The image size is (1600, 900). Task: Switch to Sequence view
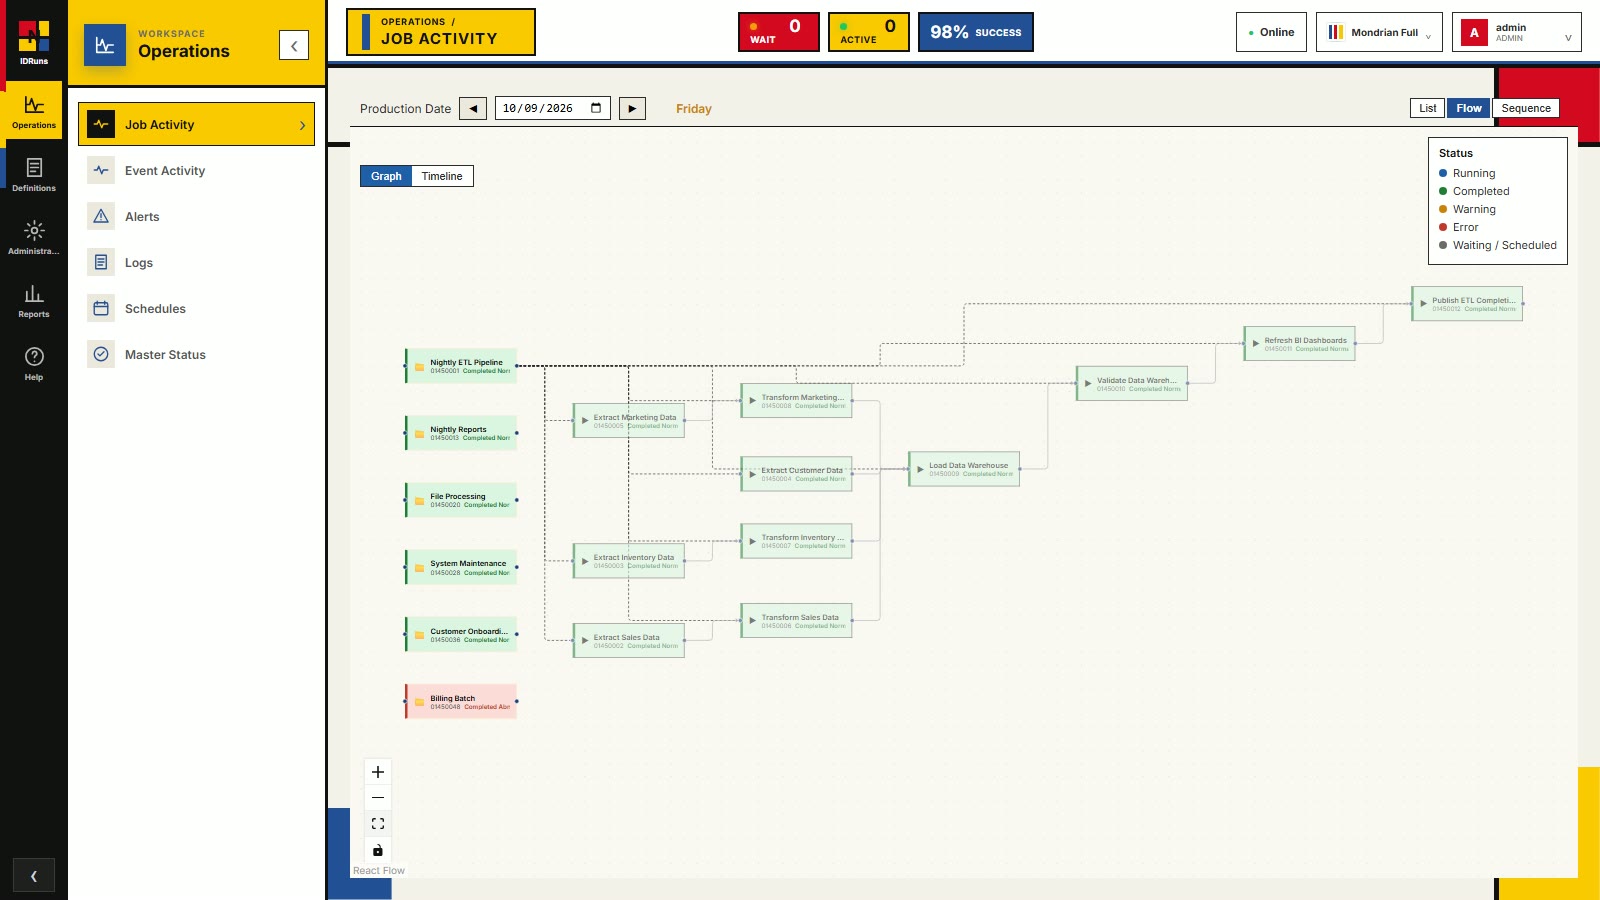(x=1526, y=108)
